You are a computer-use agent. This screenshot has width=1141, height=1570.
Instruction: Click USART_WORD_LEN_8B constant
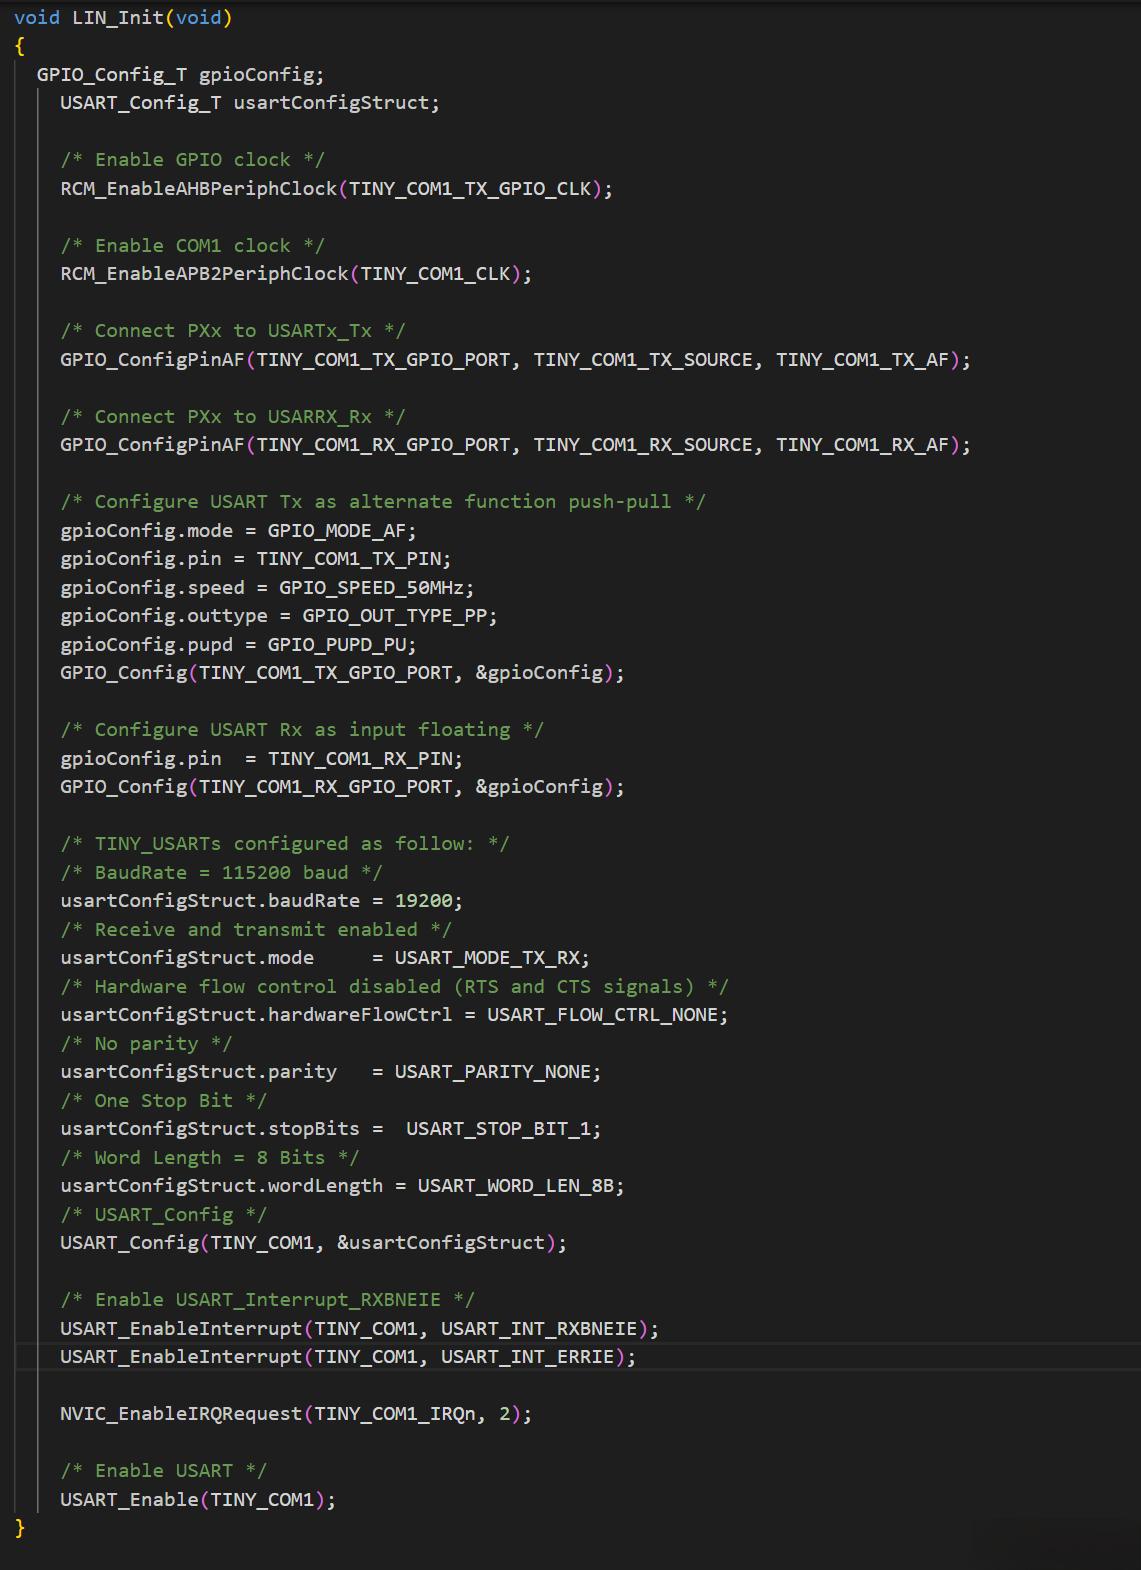516,1186
